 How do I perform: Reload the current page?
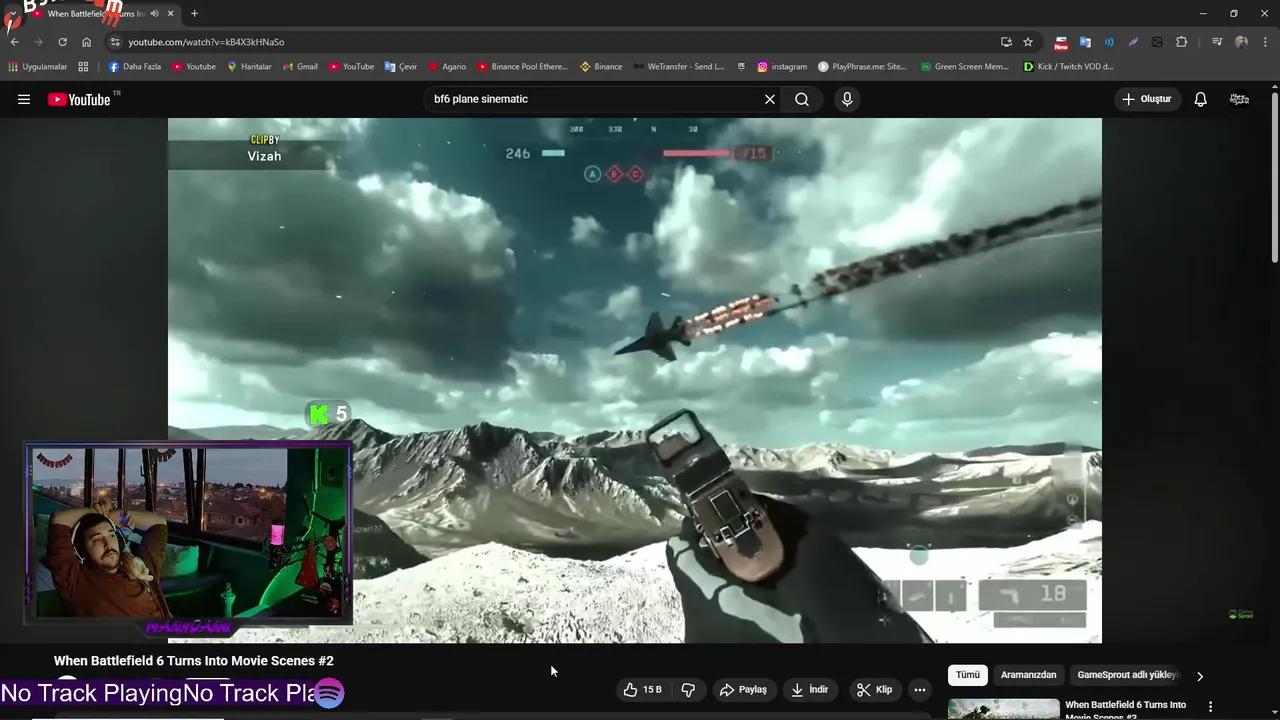(x=63, y=42)
